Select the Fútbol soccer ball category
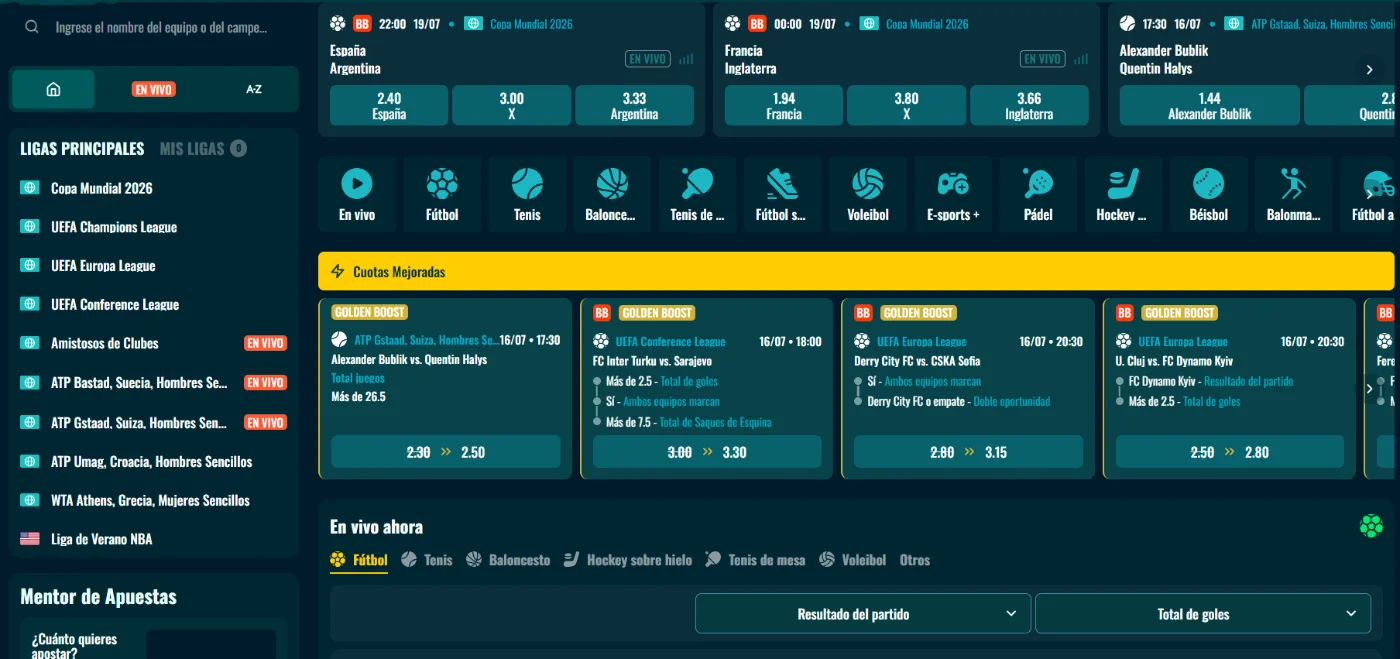1400x659 pixels. (x=442, y=194)
